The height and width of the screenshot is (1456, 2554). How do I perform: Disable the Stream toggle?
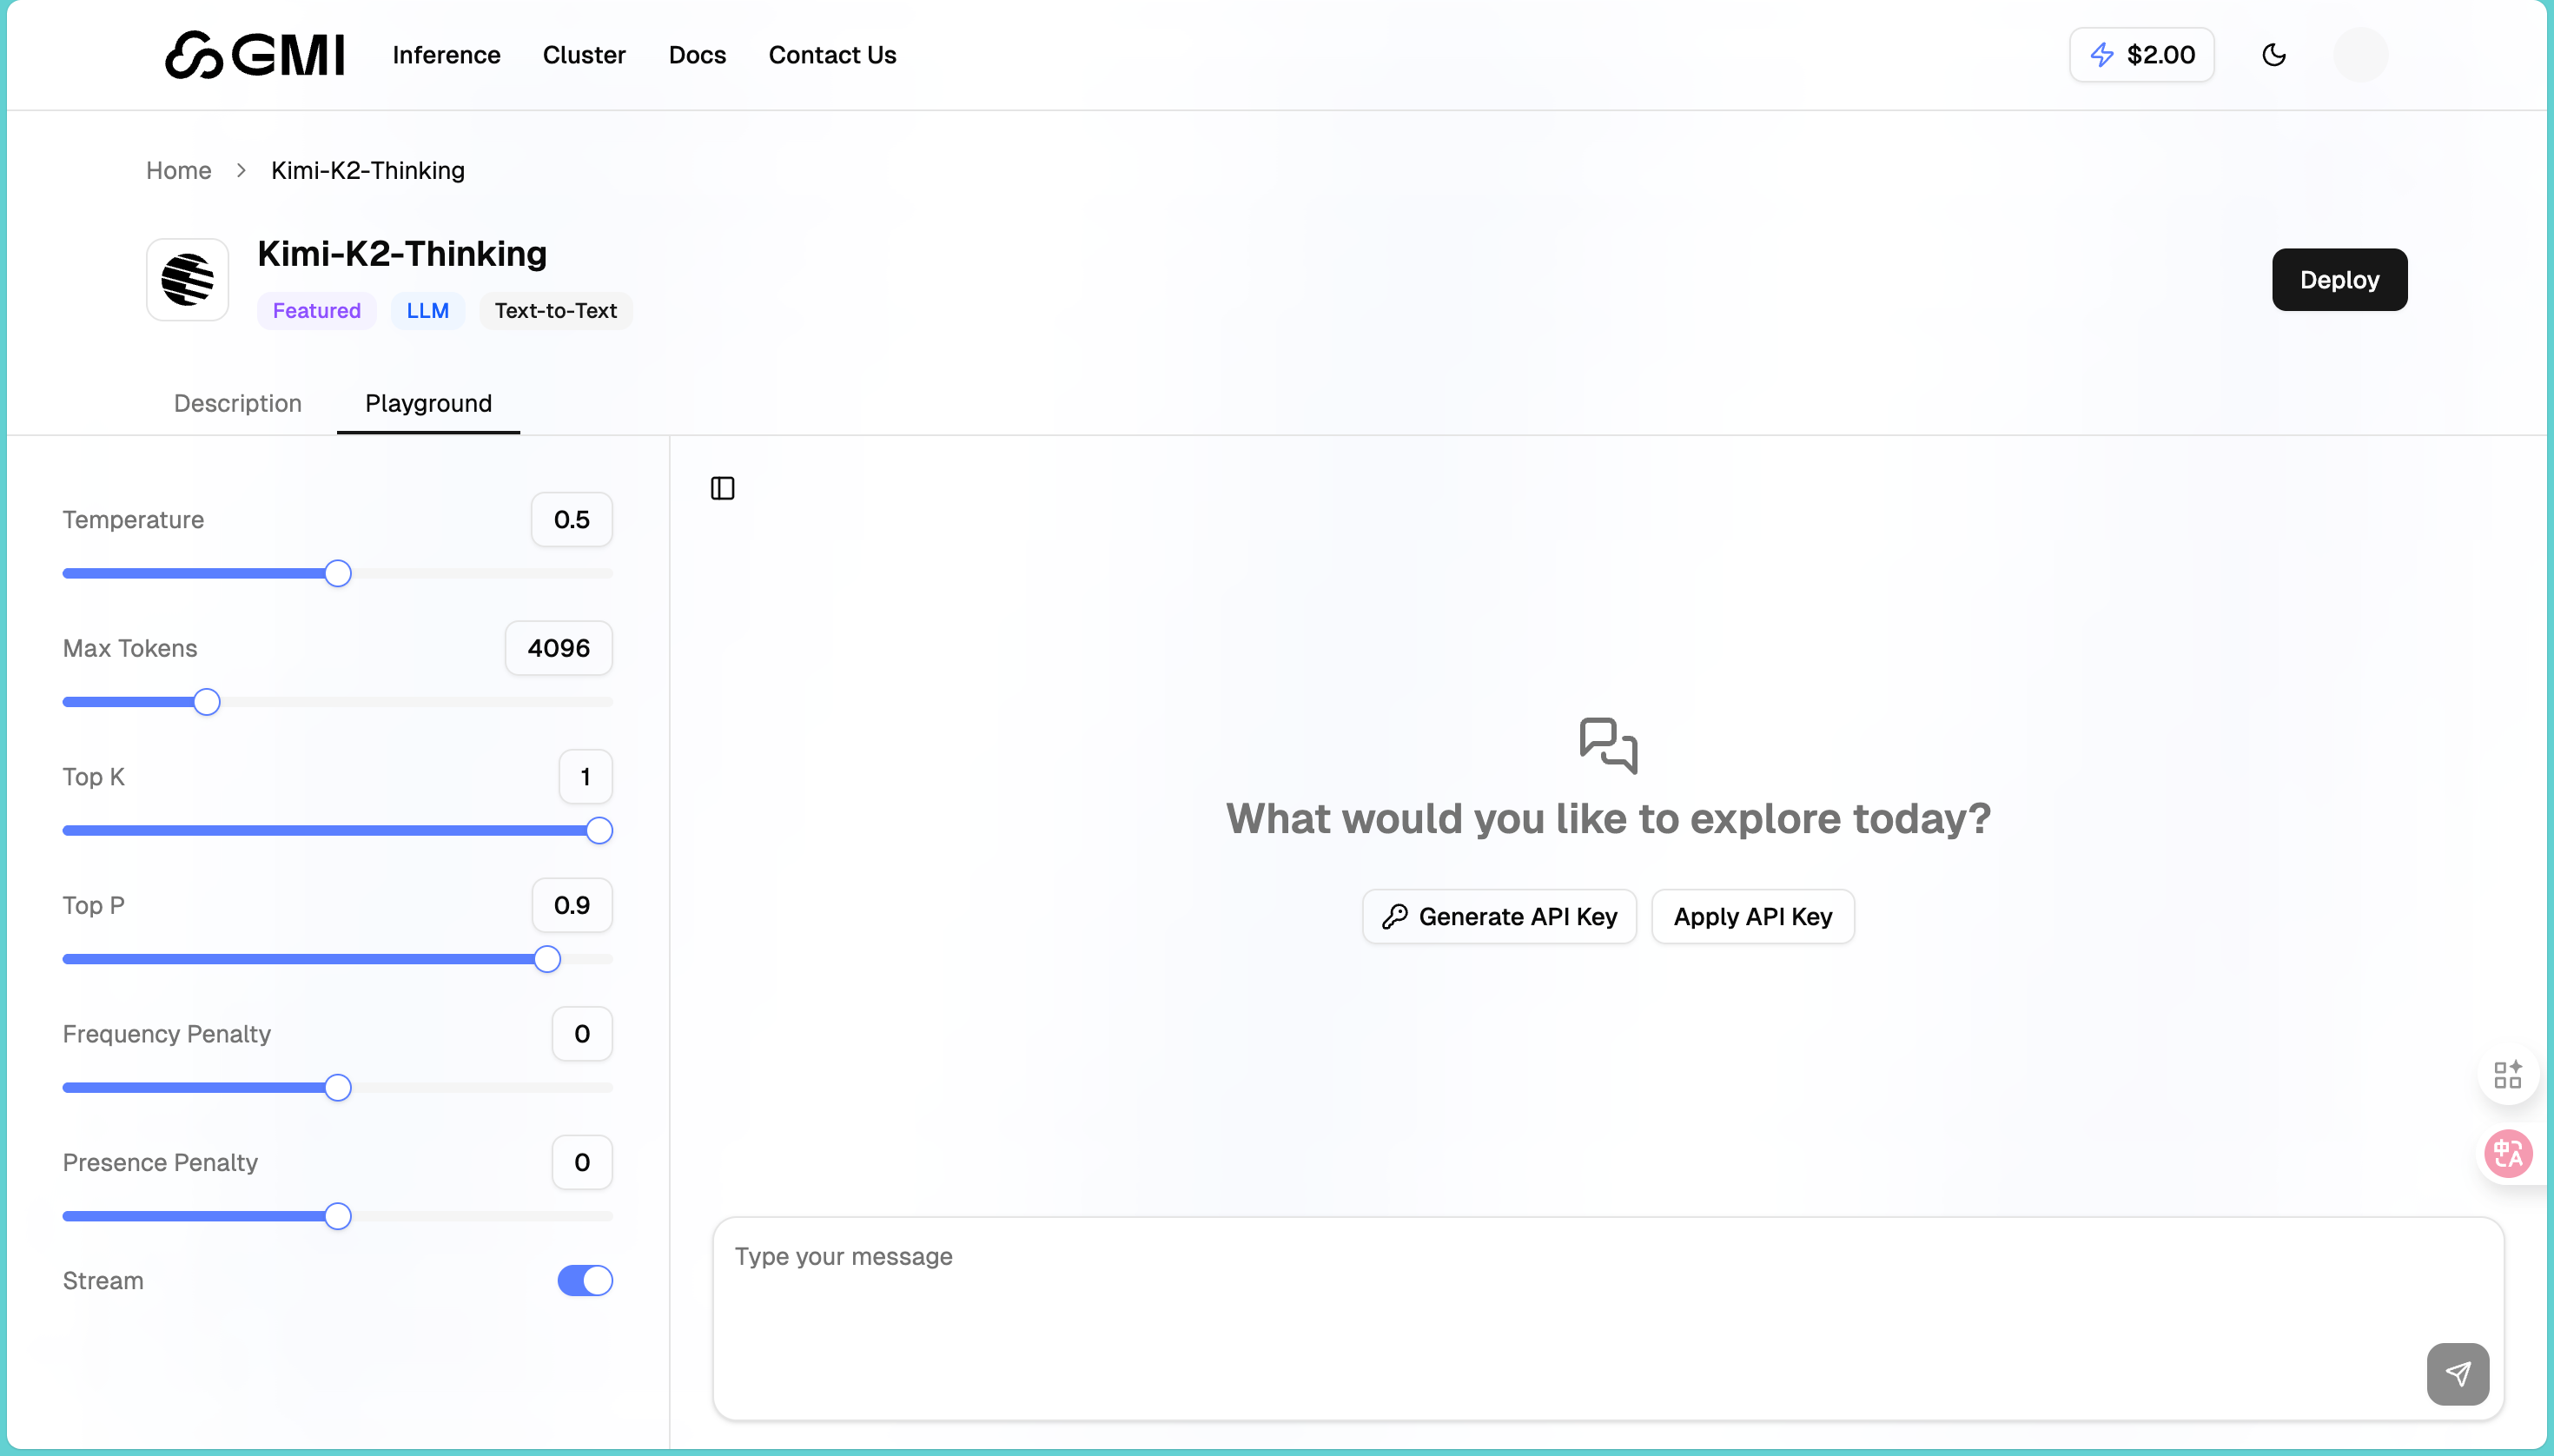585,1280
